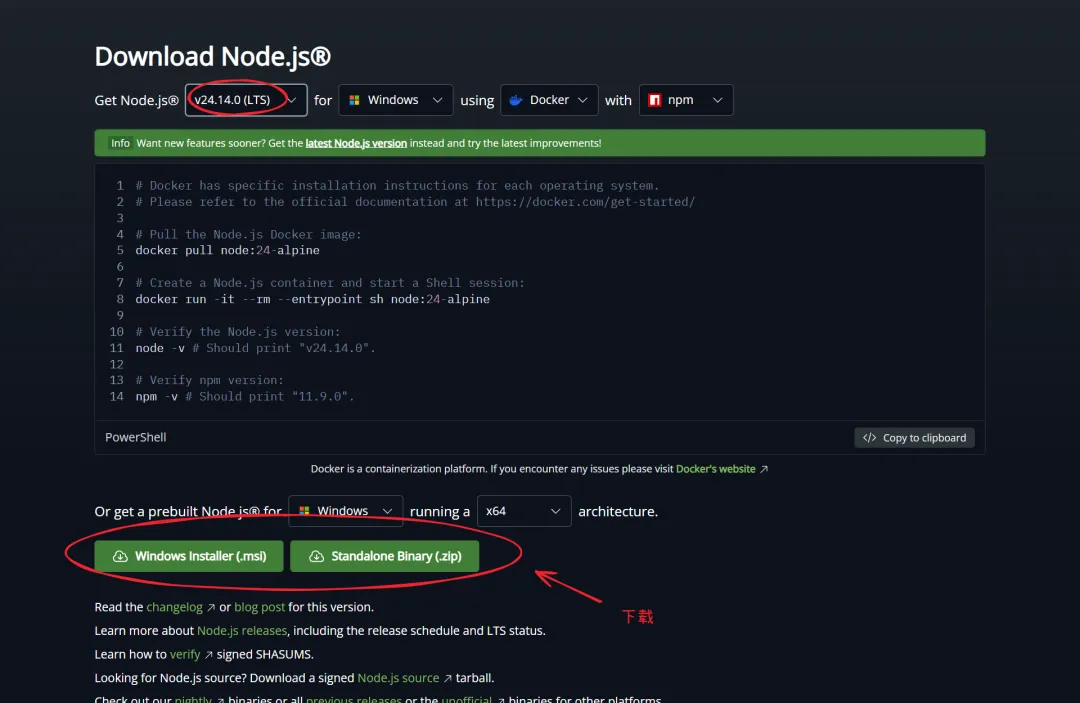Click the download cloud icon on Windows Installer

point(120,556)
